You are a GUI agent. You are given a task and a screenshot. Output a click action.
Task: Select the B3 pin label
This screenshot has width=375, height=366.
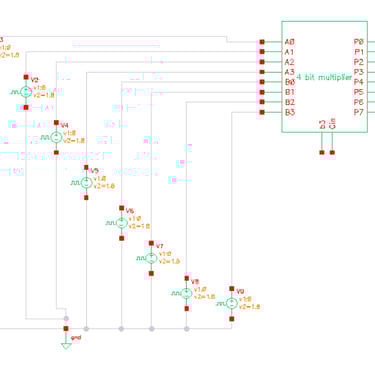289,112
